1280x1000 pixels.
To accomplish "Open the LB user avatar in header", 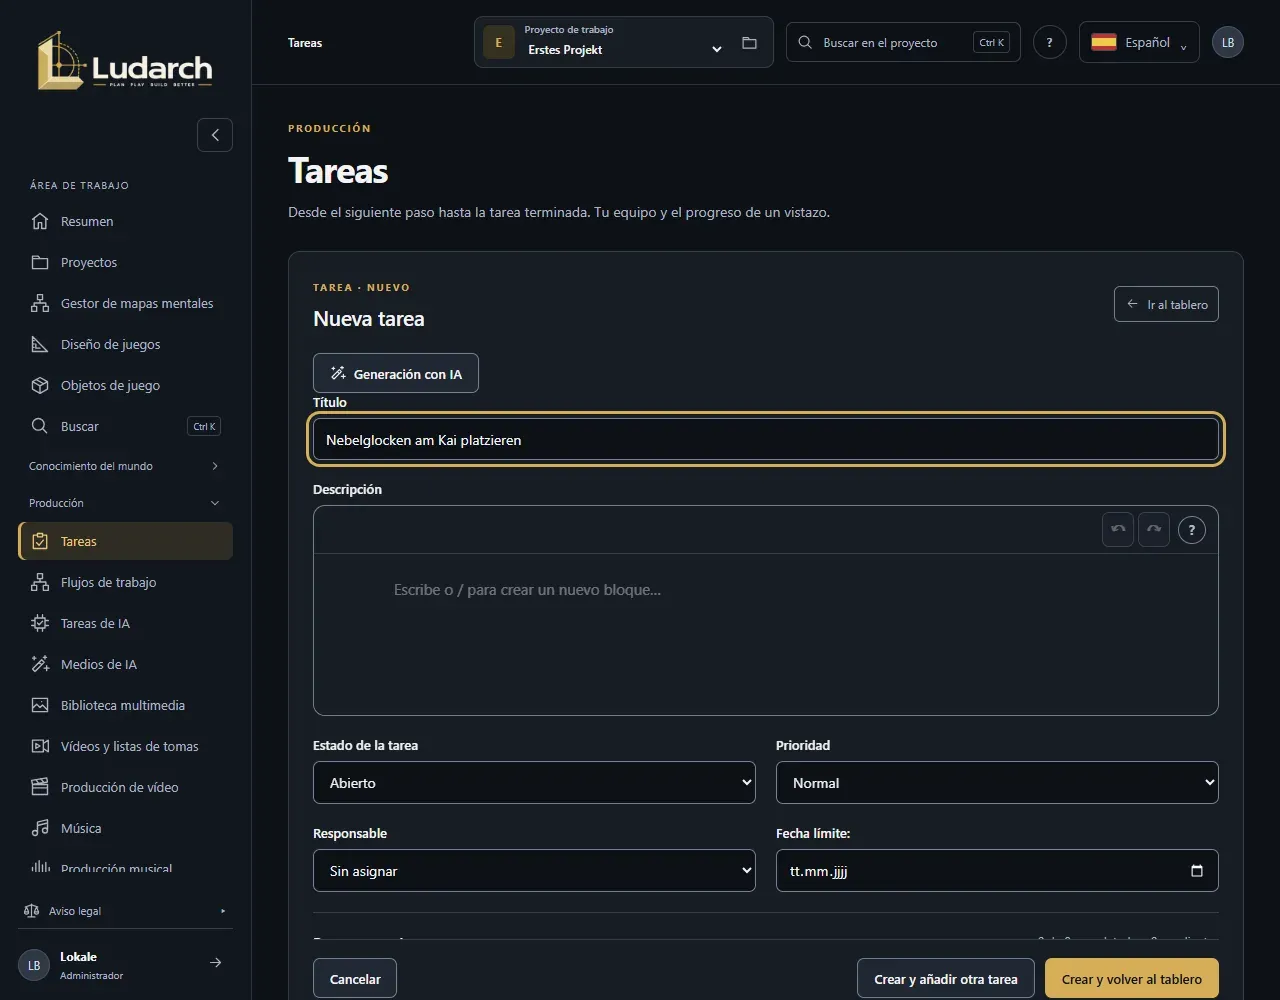I will tap(1228, 43).
